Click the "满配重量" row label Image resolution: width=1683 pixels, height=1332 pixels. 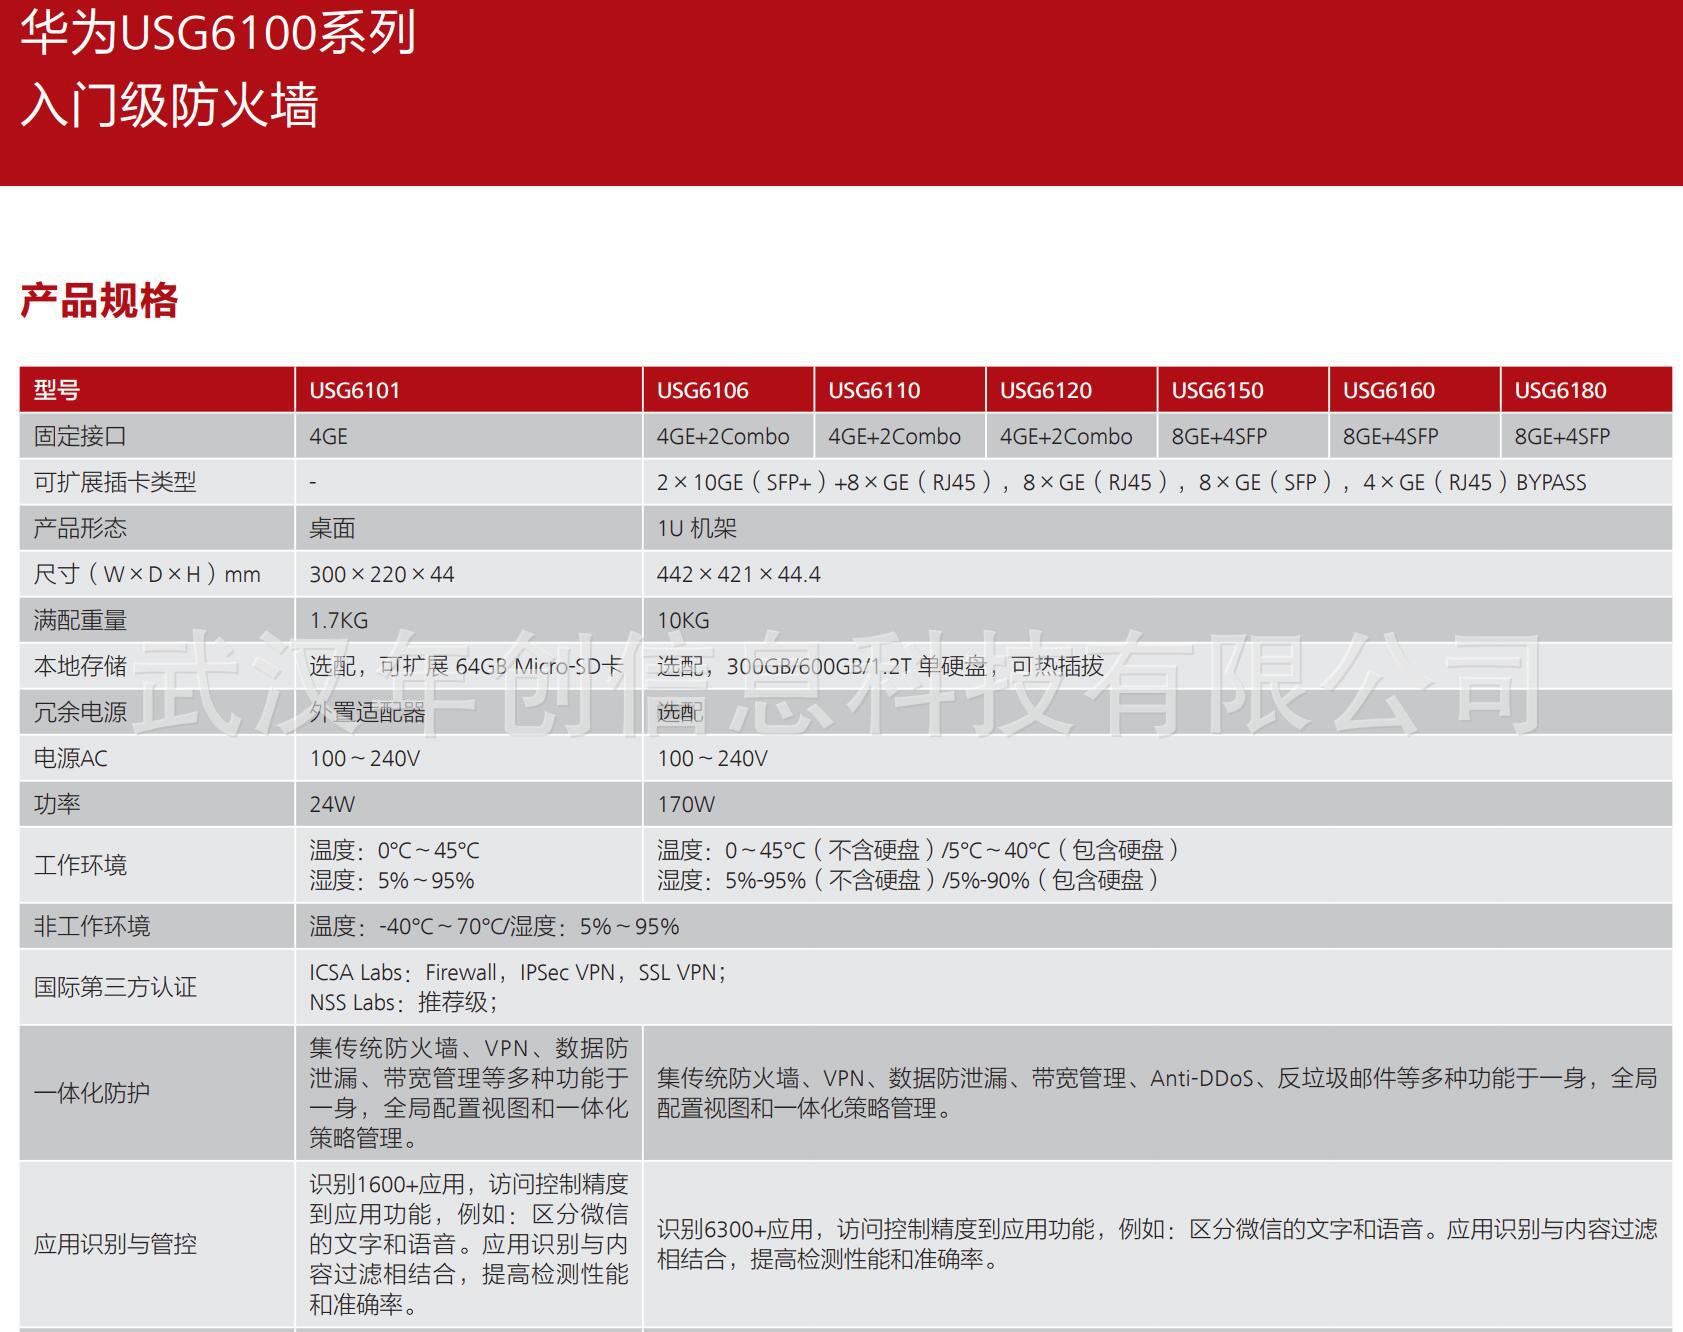80,620
